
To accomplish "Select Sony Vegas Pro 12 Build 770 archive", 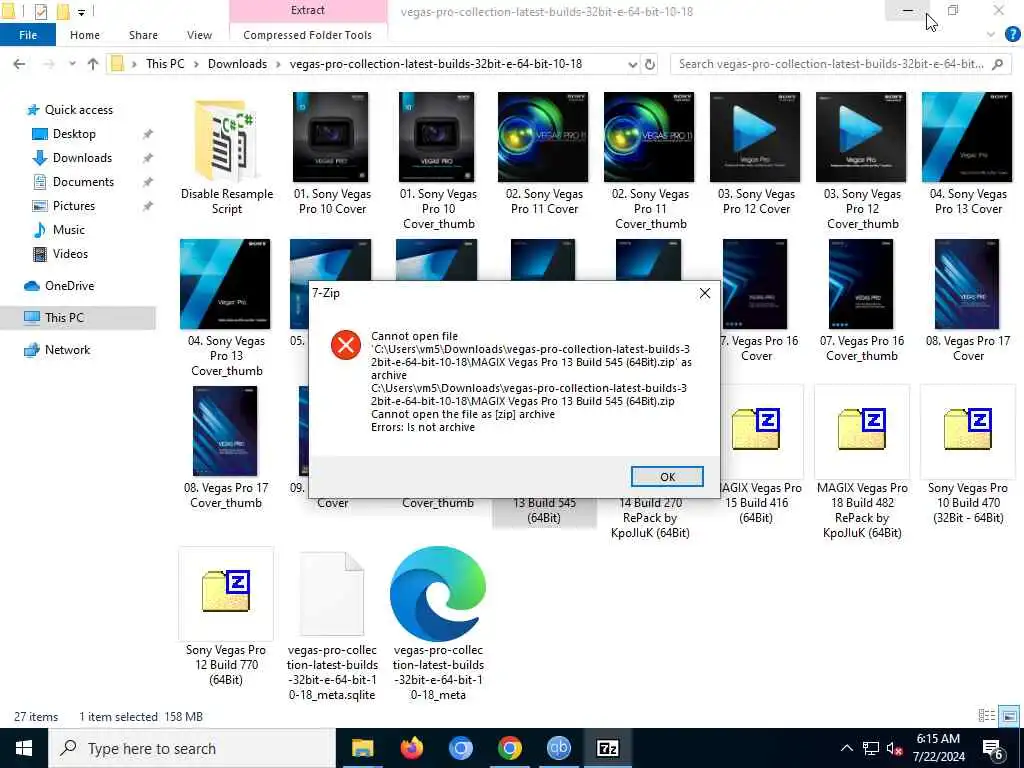I will 226,616.
